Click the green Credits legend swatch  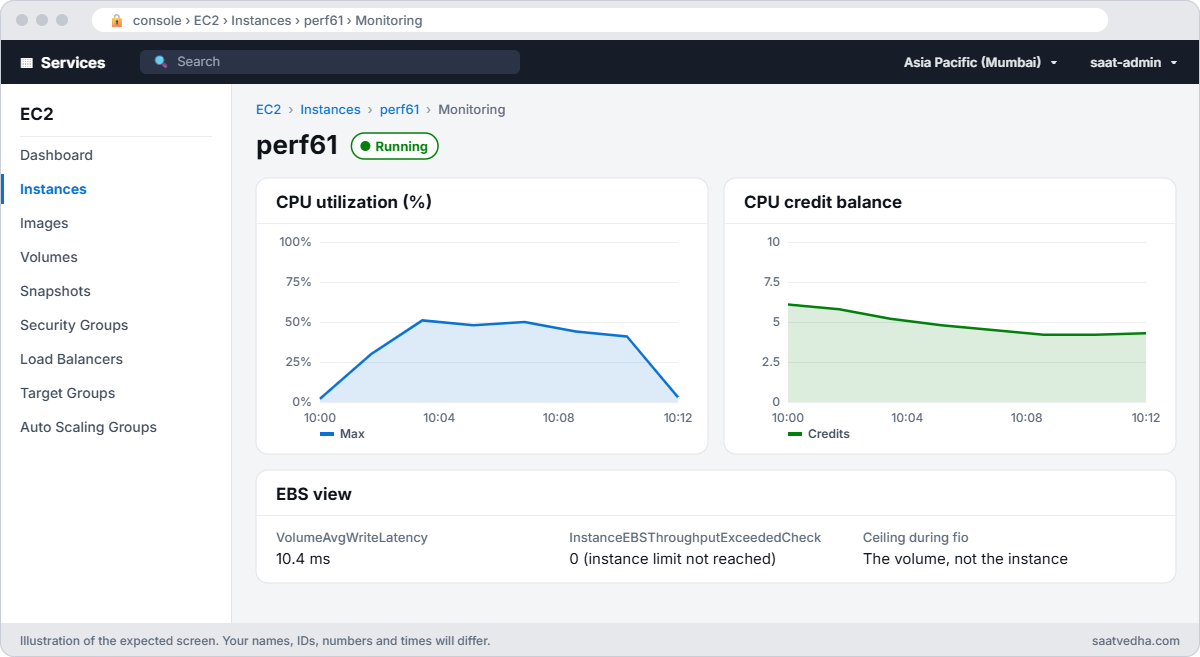795,434
